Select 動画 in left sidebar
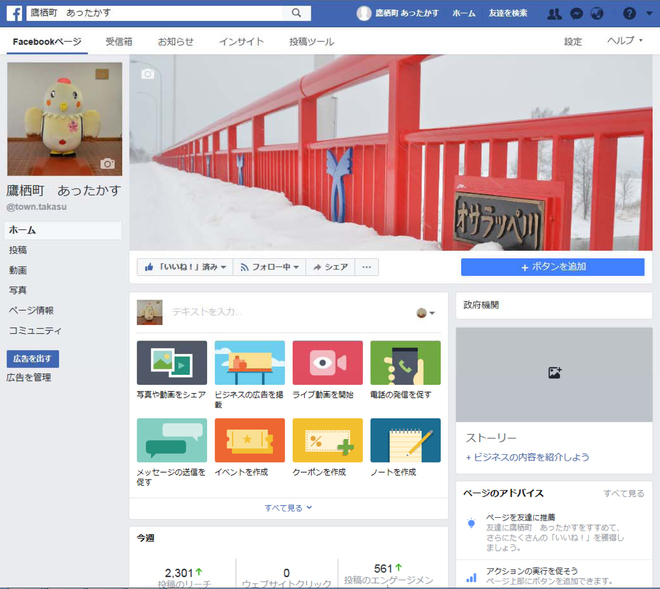Viewport: 660px width, 589px height. (18, 270)
